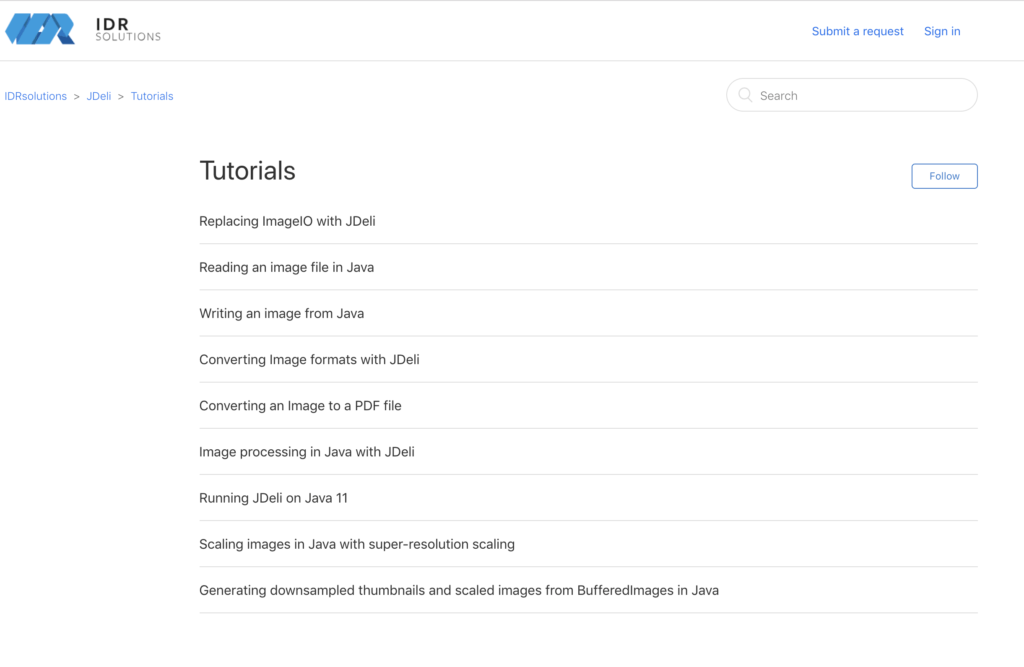Open Converting an Image to a PDF file
The image size is (1024, 667).
[x=300, y=405]
